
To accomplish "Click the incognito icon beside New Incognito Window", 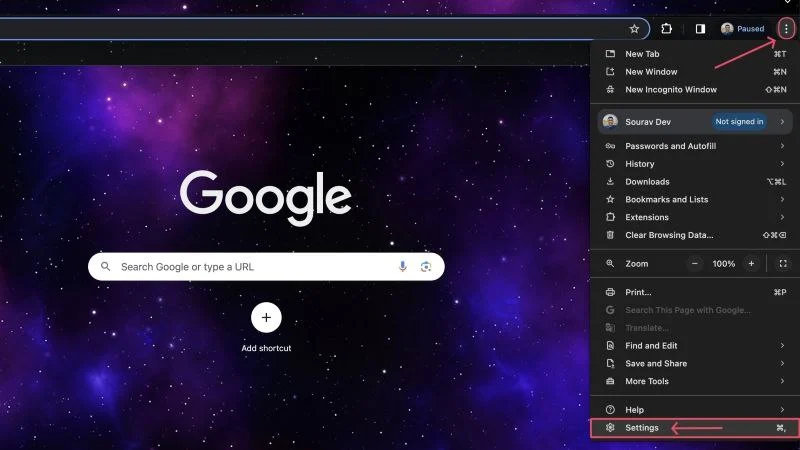I will coord(610,89).
